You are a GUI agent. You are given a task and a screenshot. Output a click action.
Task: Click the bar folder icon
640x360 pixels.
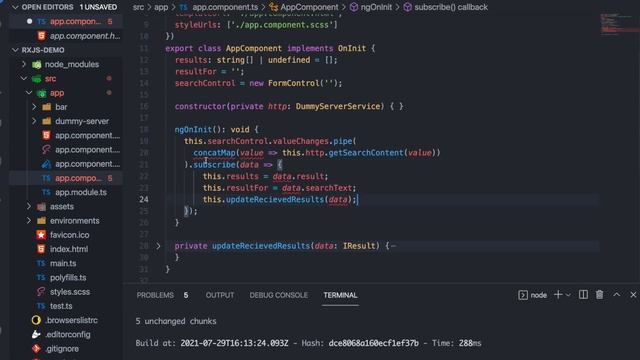coord(47,107)
